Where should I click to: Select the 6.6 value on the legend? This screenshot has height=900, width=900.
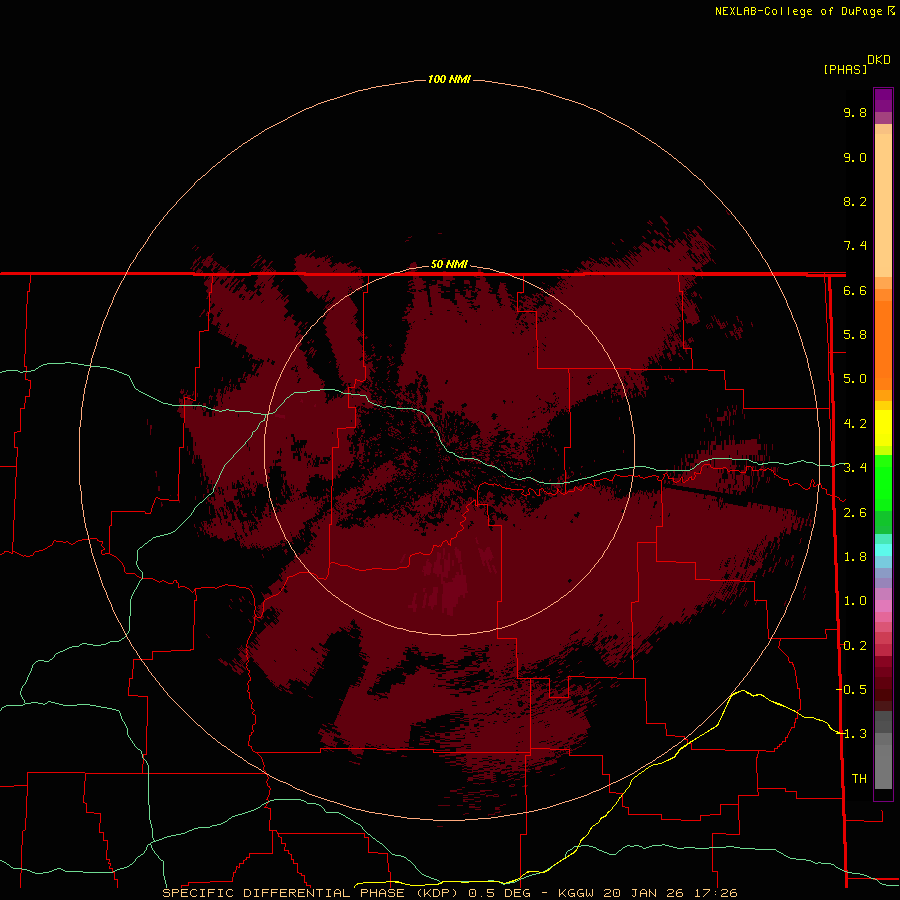click(855, 290)
